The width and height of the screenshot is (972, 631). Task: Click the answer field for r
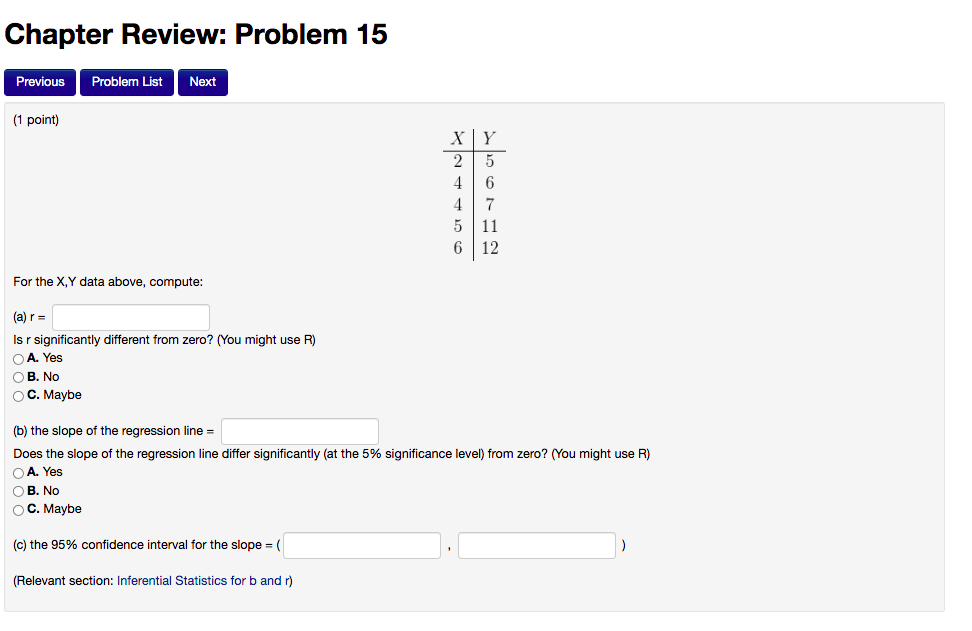tap(130, 316)
